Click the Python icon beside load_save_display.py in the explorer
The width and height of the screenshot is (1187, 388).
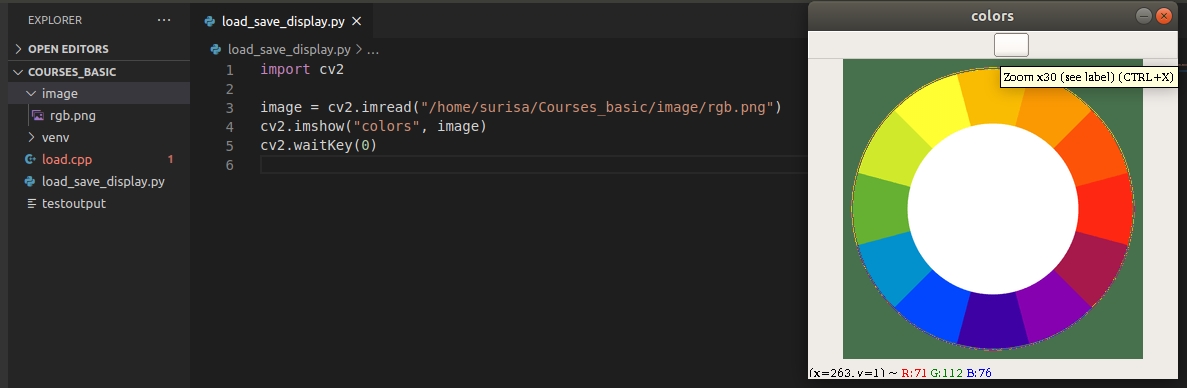tap(30, 182)
